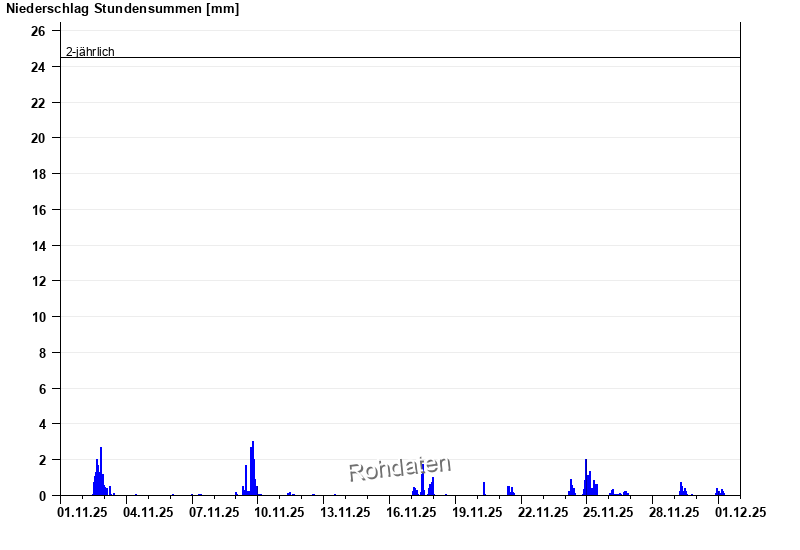Select the 22.11.25 date label
The image size is (800, 550).
point(542,513)
